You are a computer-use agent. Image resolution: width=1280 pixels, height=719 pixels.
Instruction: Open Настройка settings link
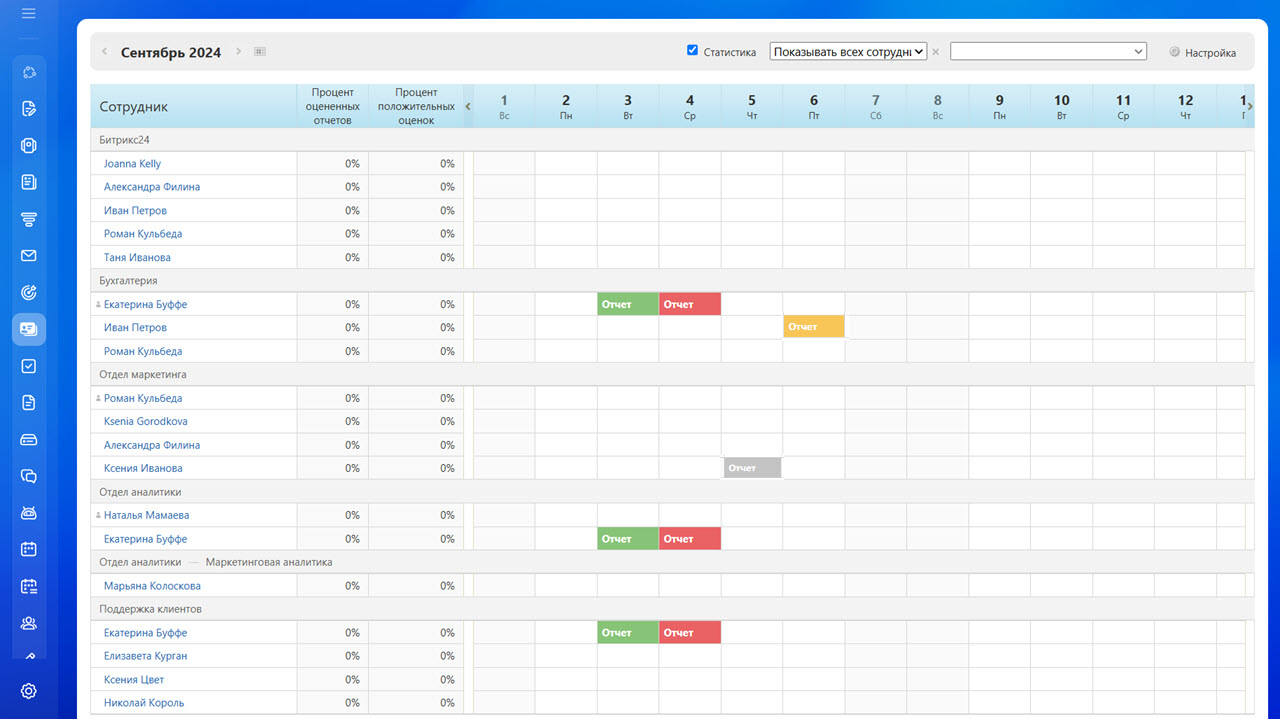coord(1209,53)
